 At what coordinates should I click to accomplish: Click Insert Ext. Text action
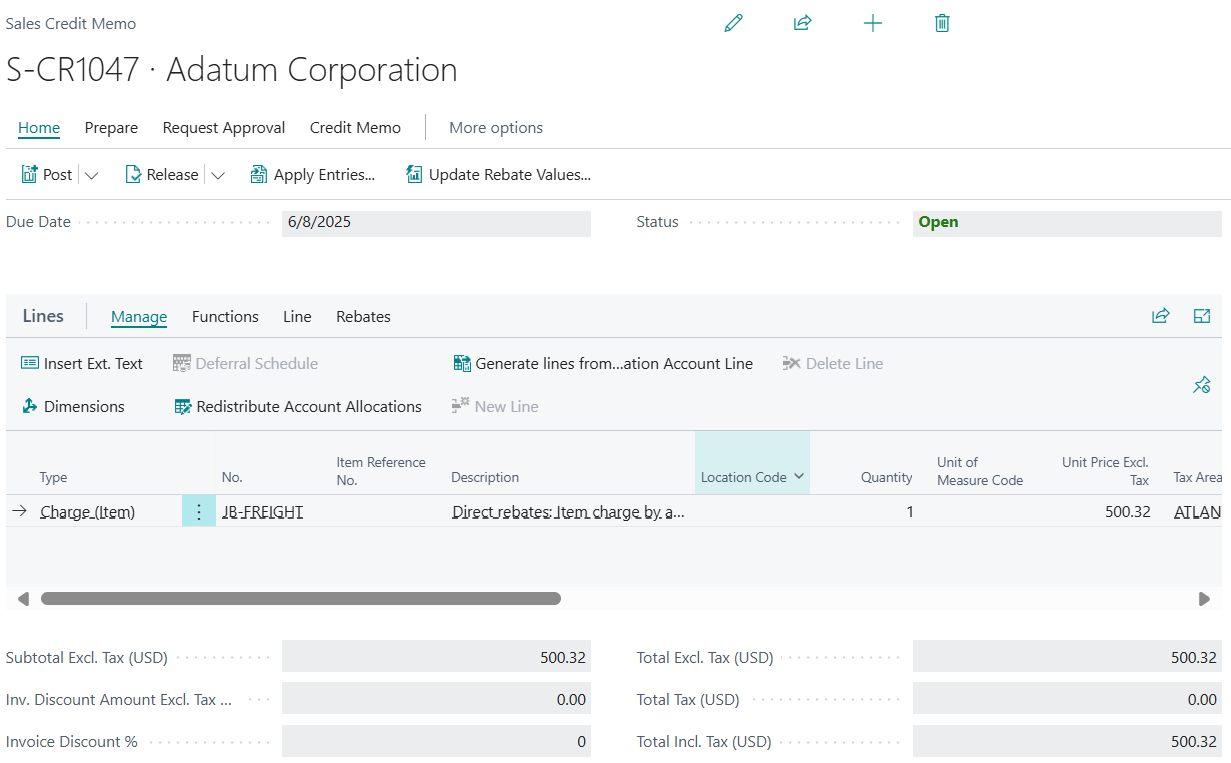(82, 363)
